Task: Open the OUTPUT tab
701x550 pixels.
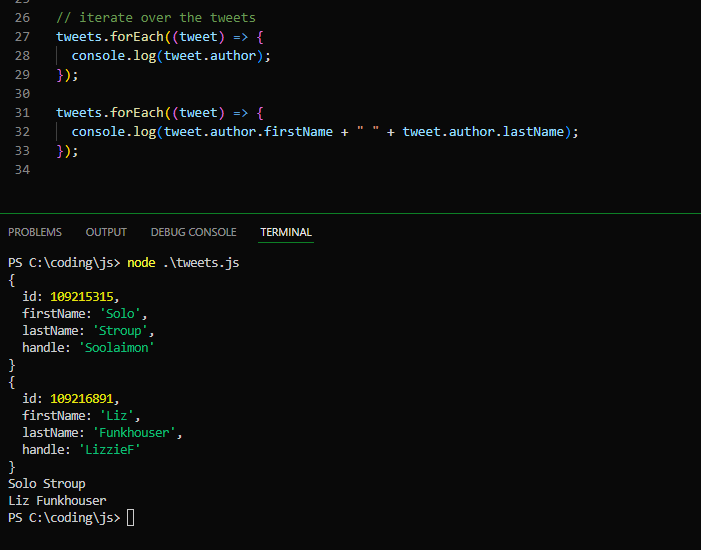Action: 106,232
